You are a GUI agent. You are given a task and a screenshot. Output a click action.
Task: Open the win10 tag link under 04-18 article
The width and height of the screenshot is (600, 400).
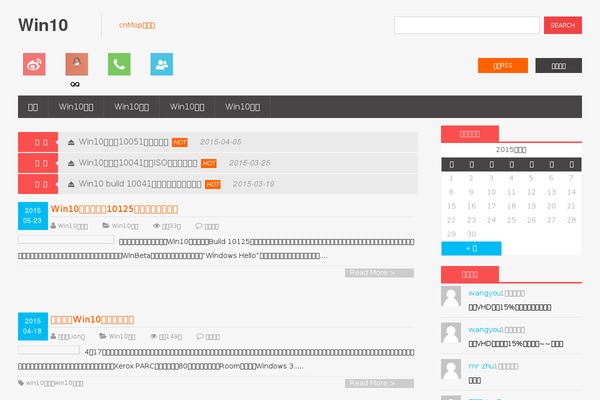(54, 383)
